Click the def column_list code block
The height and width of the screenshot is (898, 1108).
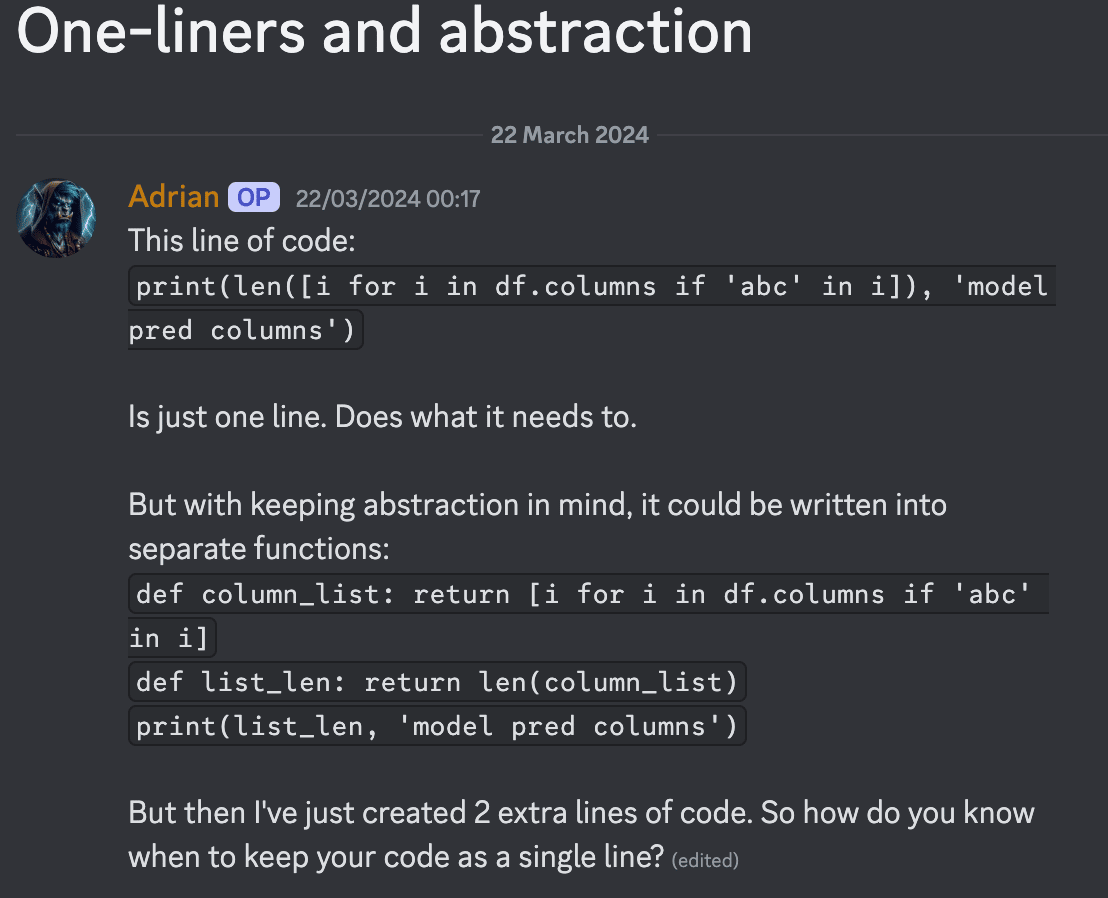pos(588,615)
